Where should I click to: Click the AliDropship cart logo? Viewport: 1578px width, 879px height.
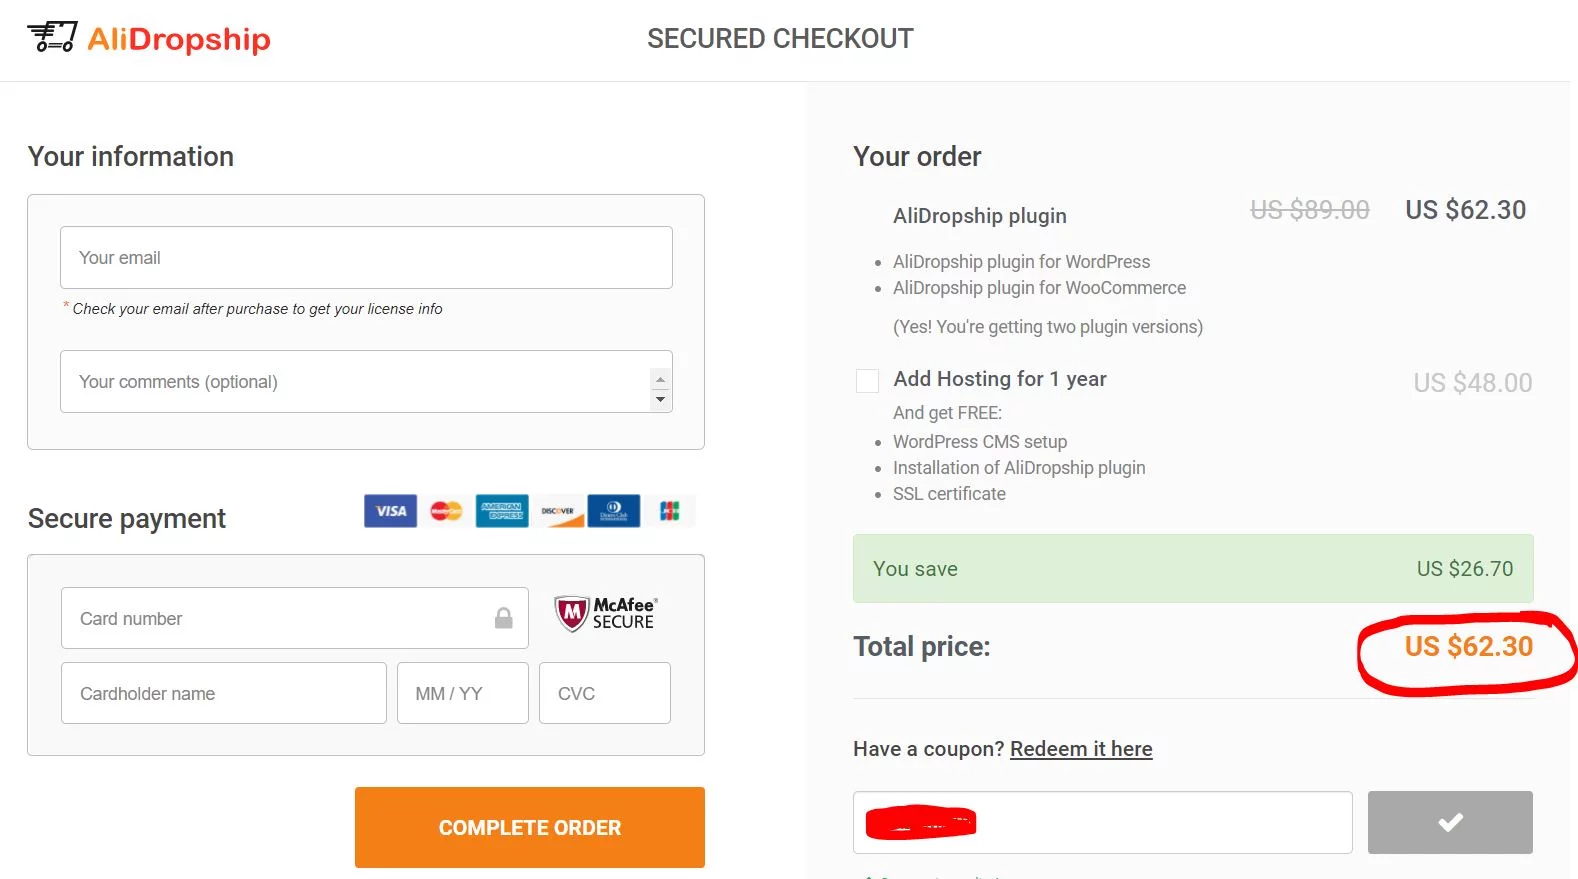pyautogui.click(x=52, y=37)
